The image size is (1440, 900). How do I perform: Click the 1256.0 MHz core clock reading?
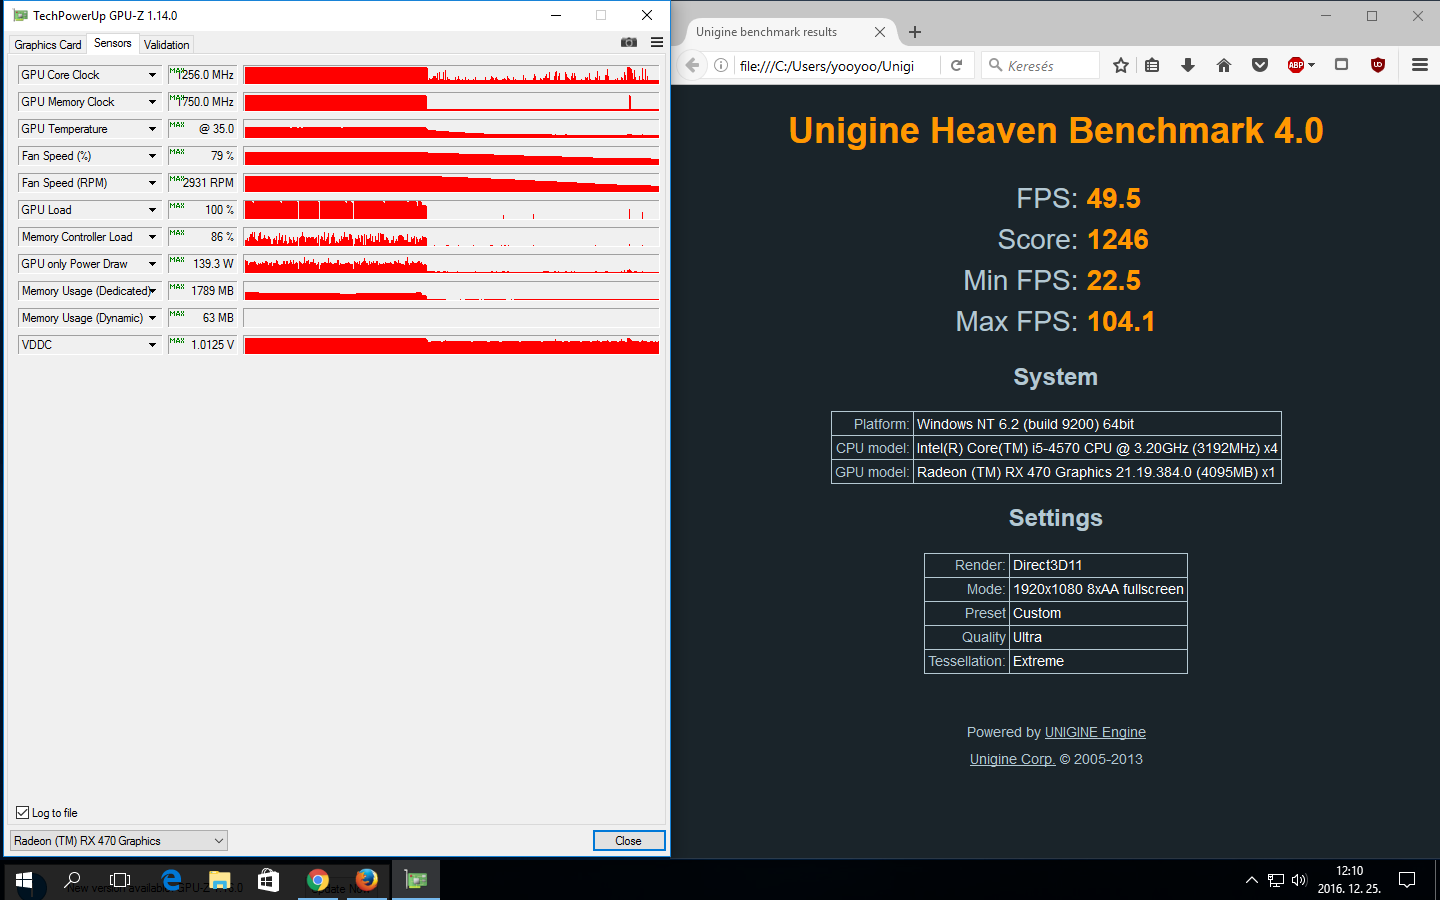tap(202, 75)
